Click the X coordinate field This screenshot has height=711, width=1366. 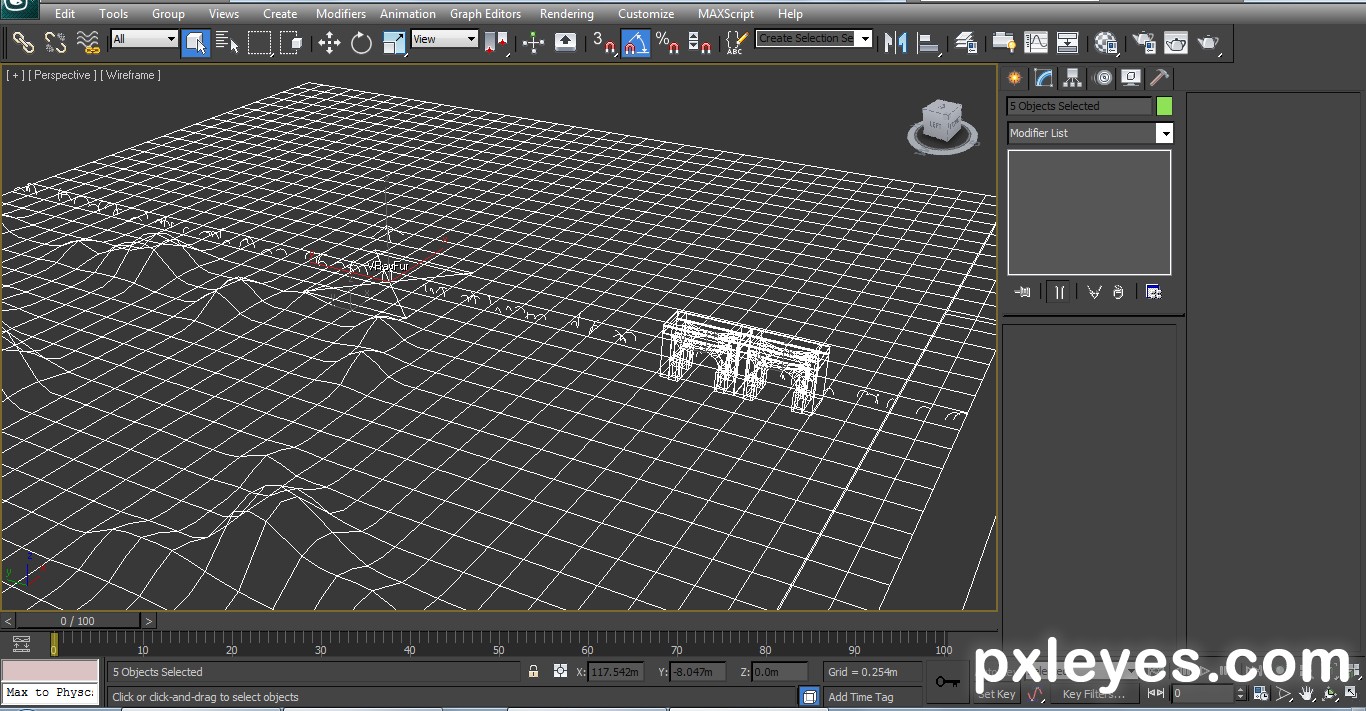pyautogui.click(x=615, y=672)
